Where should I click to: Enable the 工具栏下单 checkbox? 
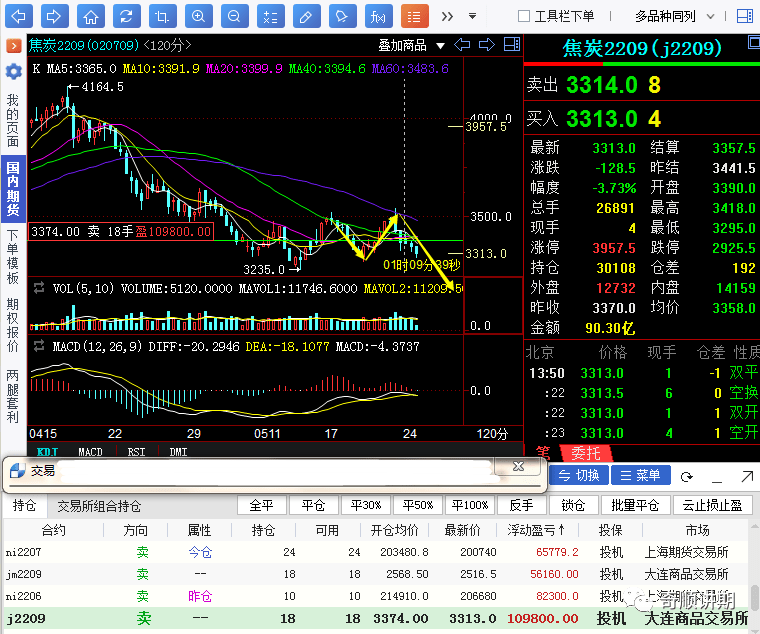(524, 16)
